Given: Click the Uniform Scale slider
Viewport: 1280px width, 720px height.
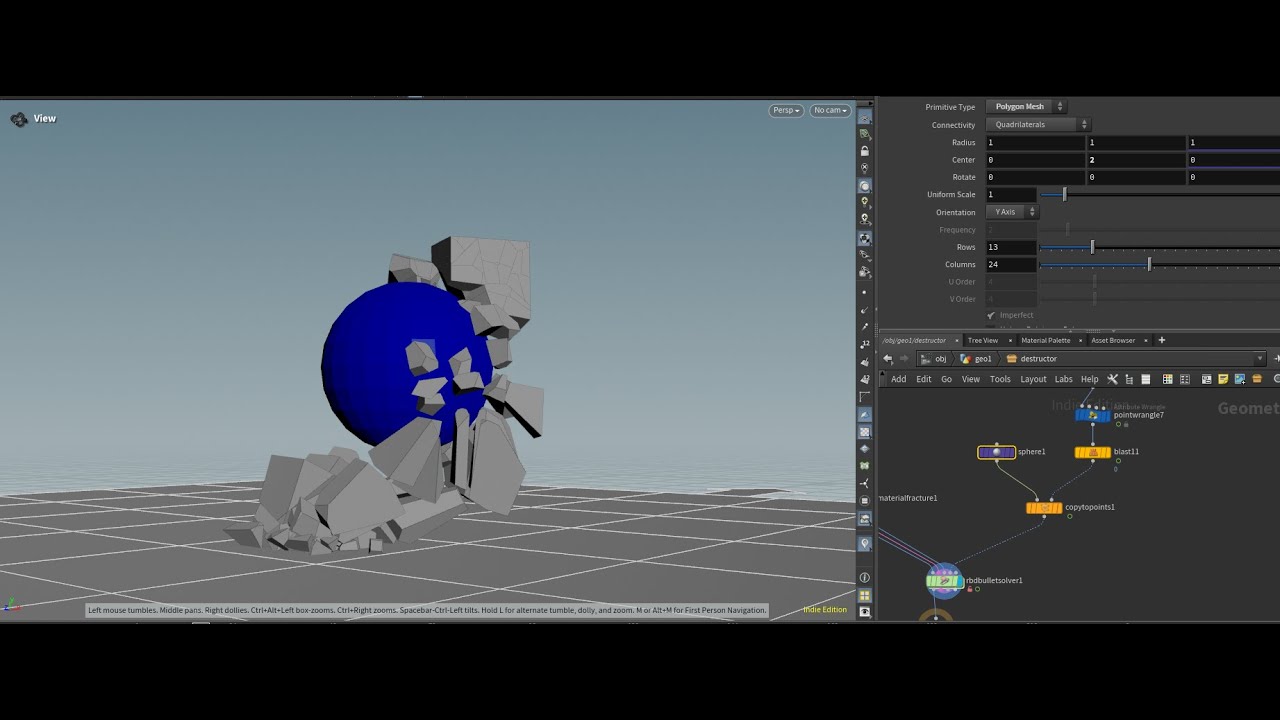Looking at the screenshot, I should tap(1160, 195).
